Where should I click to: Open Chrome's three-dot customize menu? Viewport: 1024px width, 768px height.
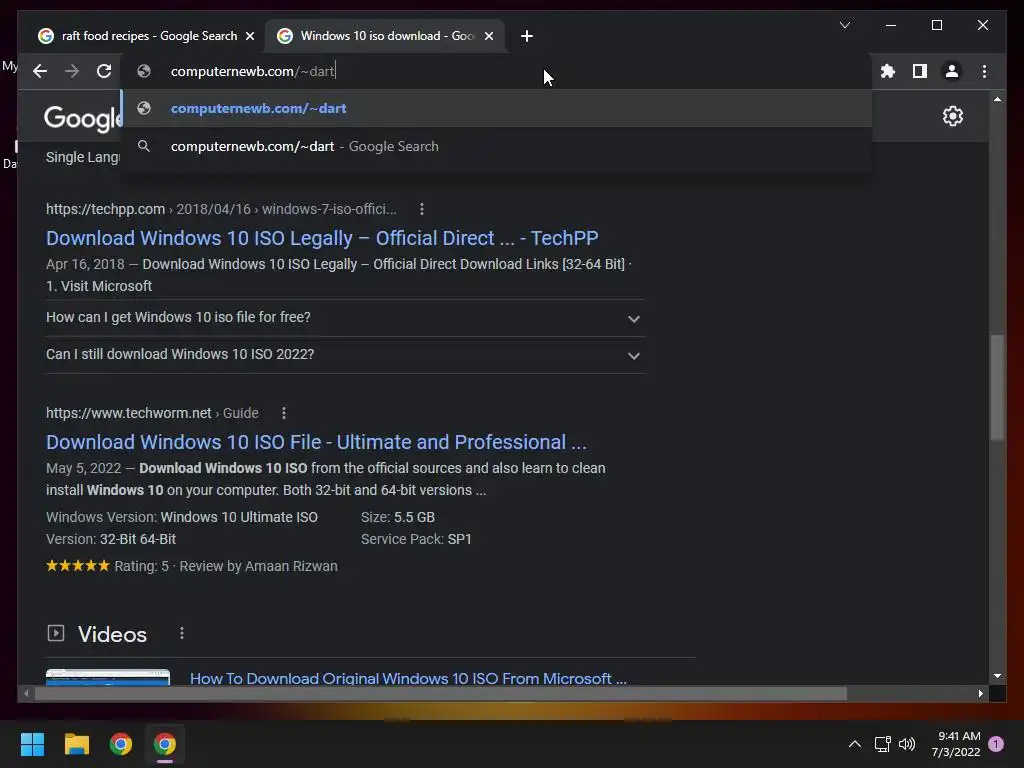click(984, 71)
